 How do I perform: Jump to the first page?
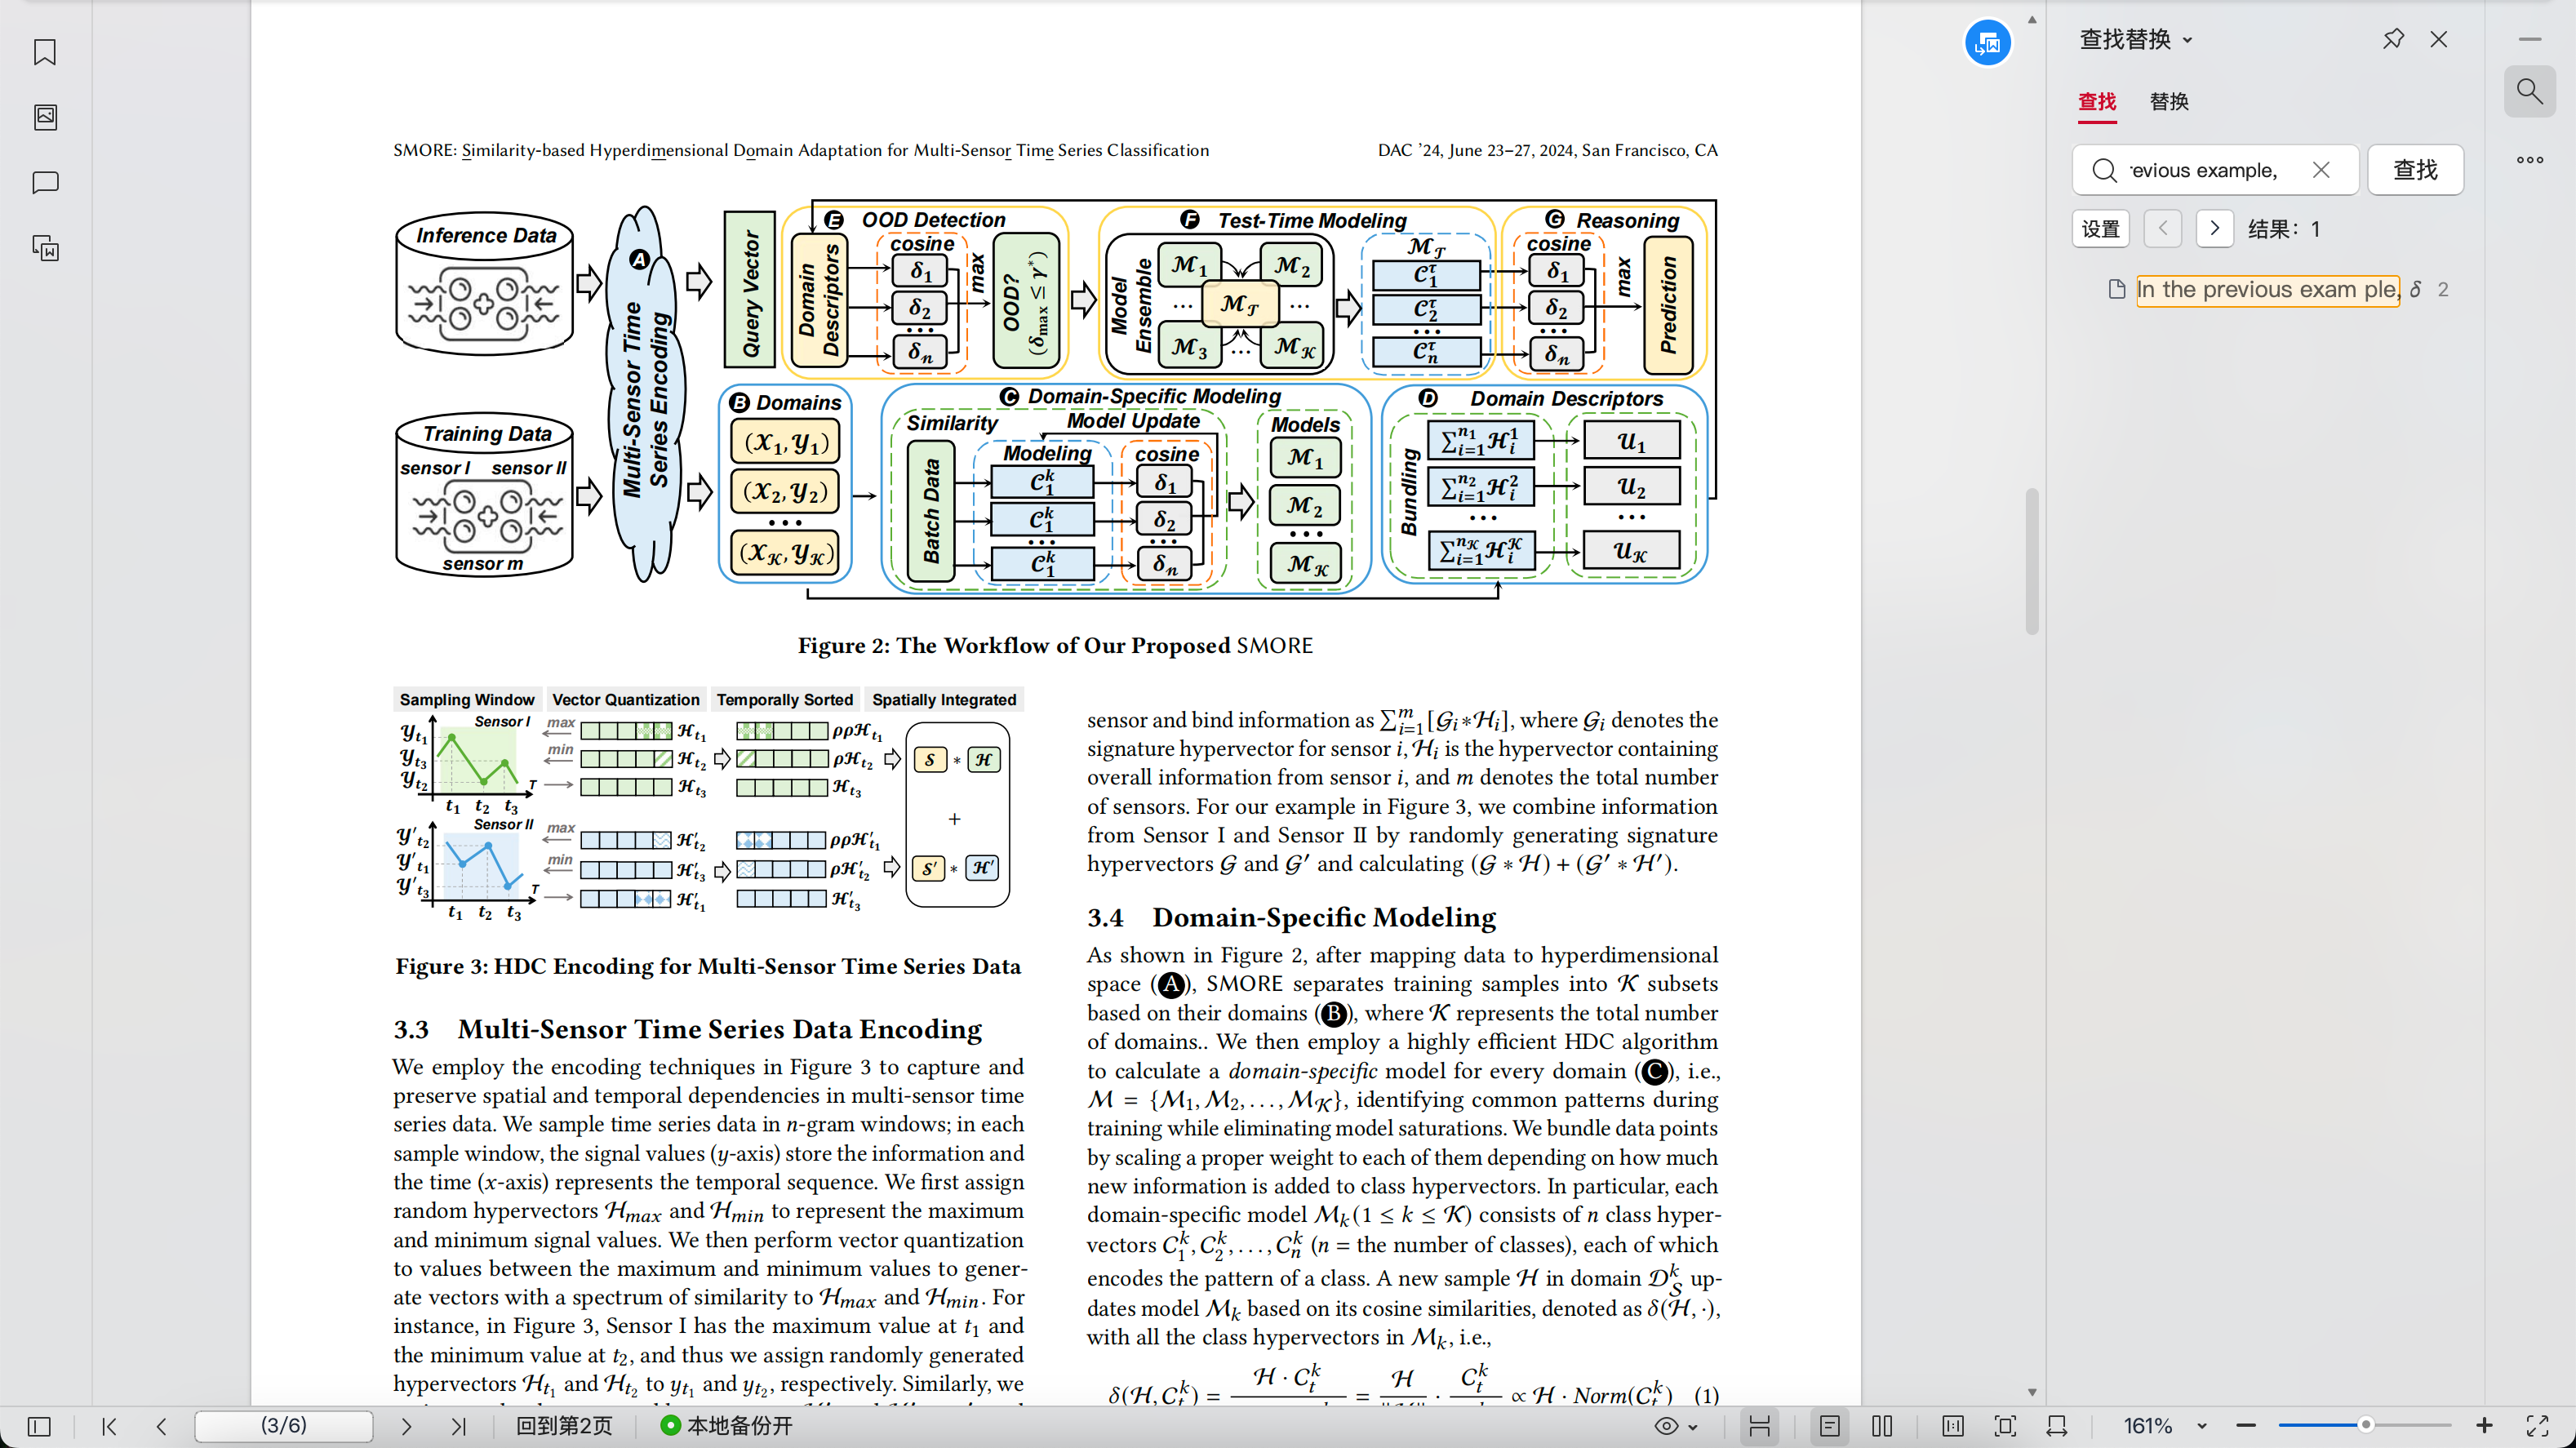point(109,1426)
